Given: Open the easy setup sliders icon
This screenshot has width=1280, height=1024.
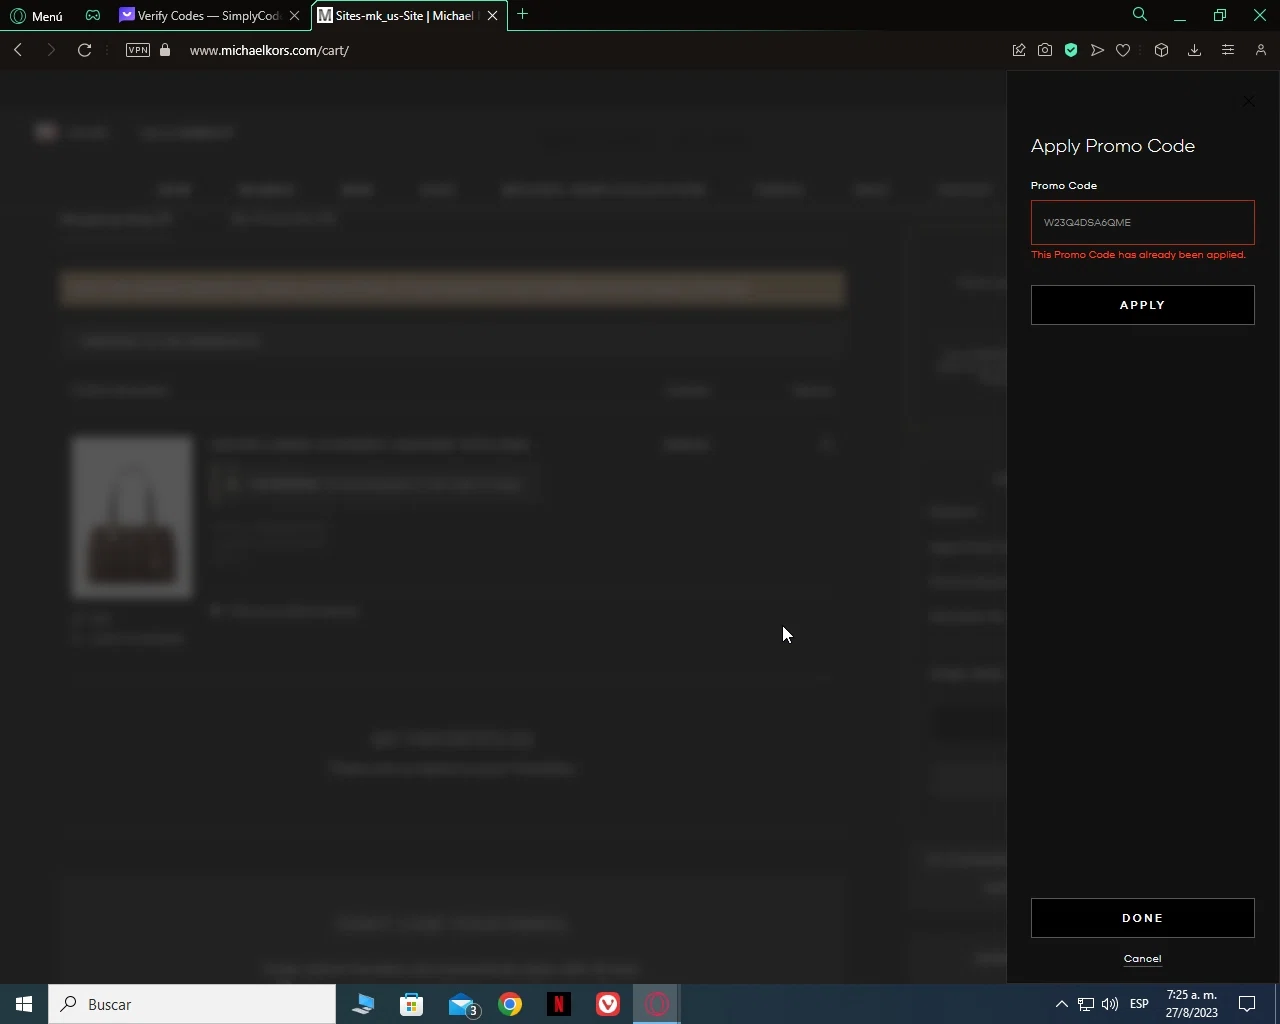Looking at the screenshot, I should coord(1228,50).
